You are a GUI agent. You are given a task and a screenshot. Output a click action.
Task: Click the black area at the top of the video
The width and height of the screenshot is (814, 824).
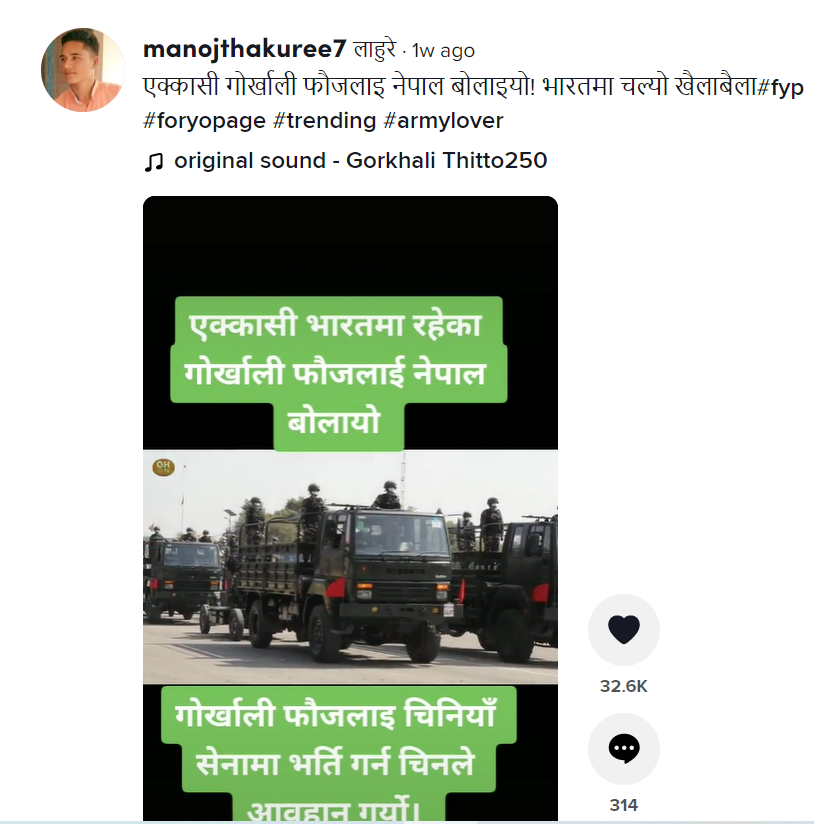pyautogui.click(x=351, y=246)
